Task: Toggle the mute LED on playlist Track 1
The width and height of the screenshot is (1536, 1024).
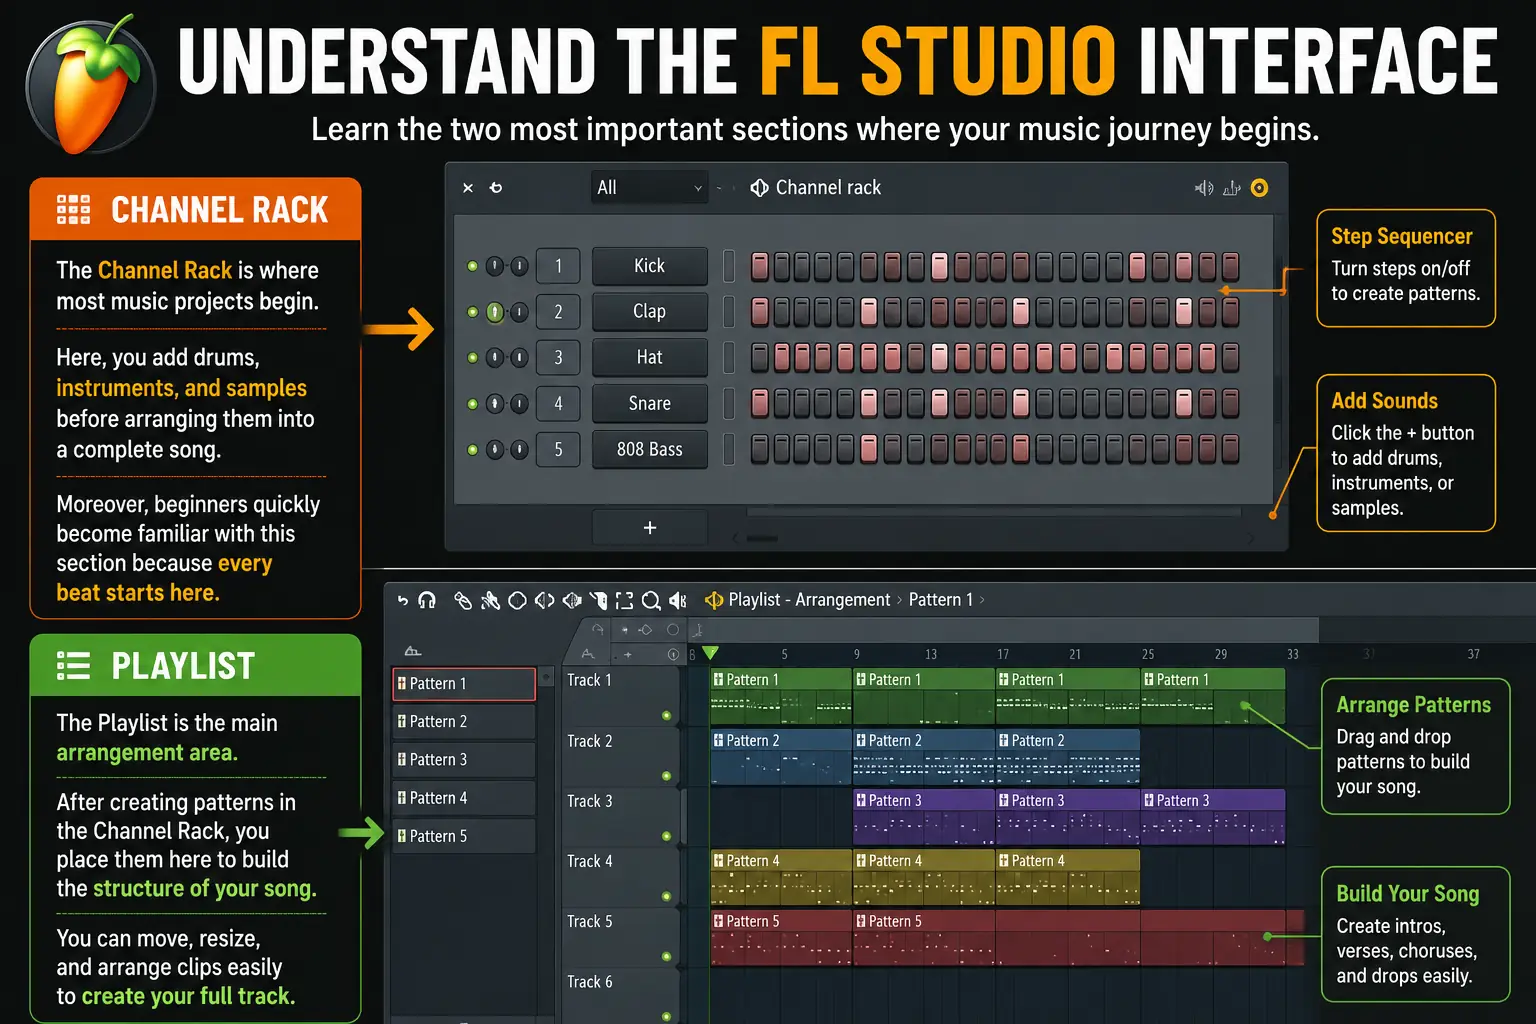Action: (666, 716)
